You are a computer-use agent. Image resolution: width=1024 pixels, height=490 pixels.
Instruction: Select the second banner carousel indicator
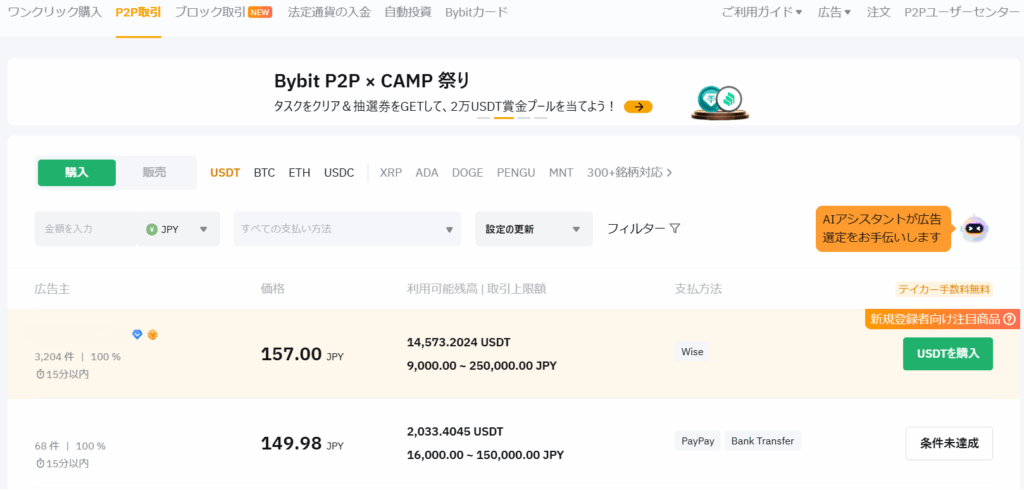point(504,117)
